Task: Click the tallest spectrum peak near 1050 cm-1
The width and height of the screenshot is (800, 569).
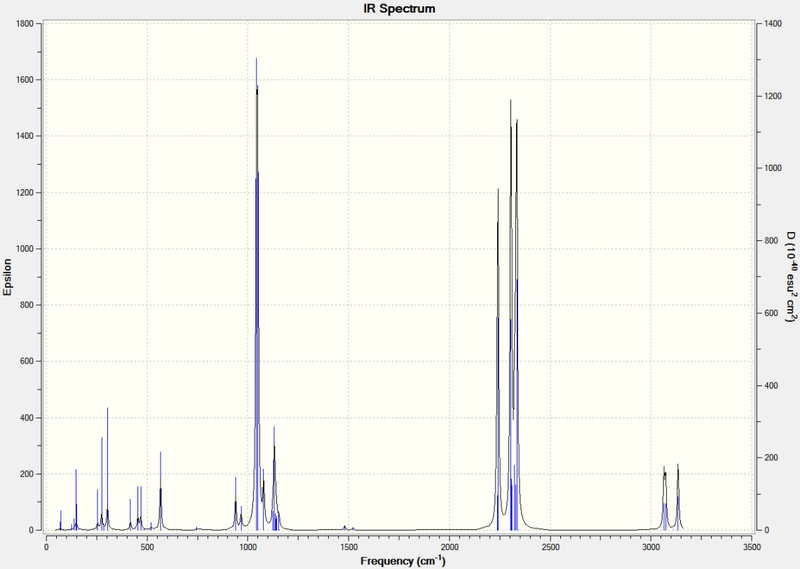Action: coord(257,87)
